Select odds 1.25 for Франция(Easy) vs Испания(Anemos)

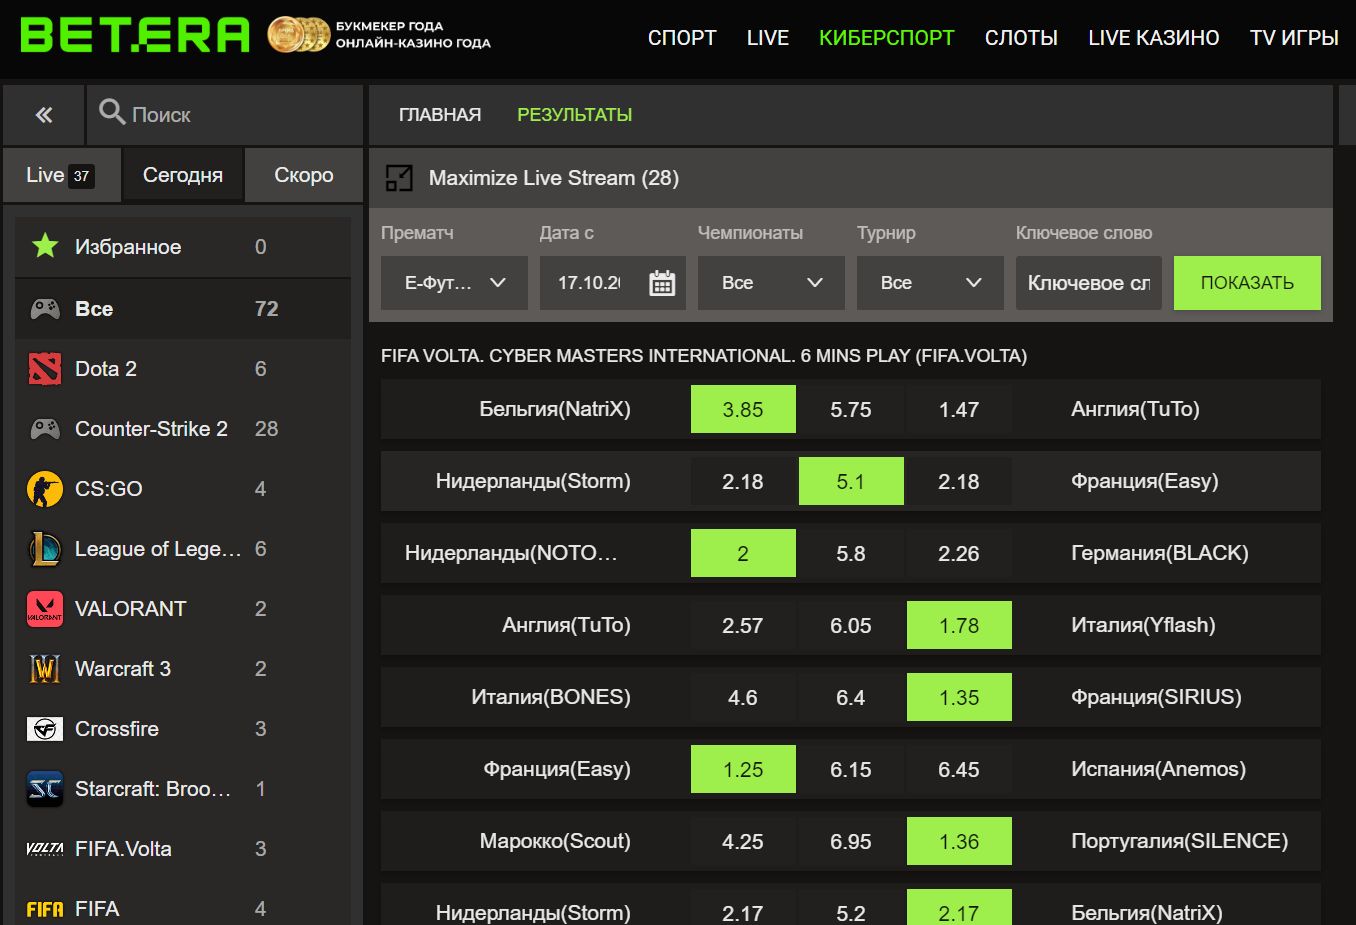click(743, 769)
